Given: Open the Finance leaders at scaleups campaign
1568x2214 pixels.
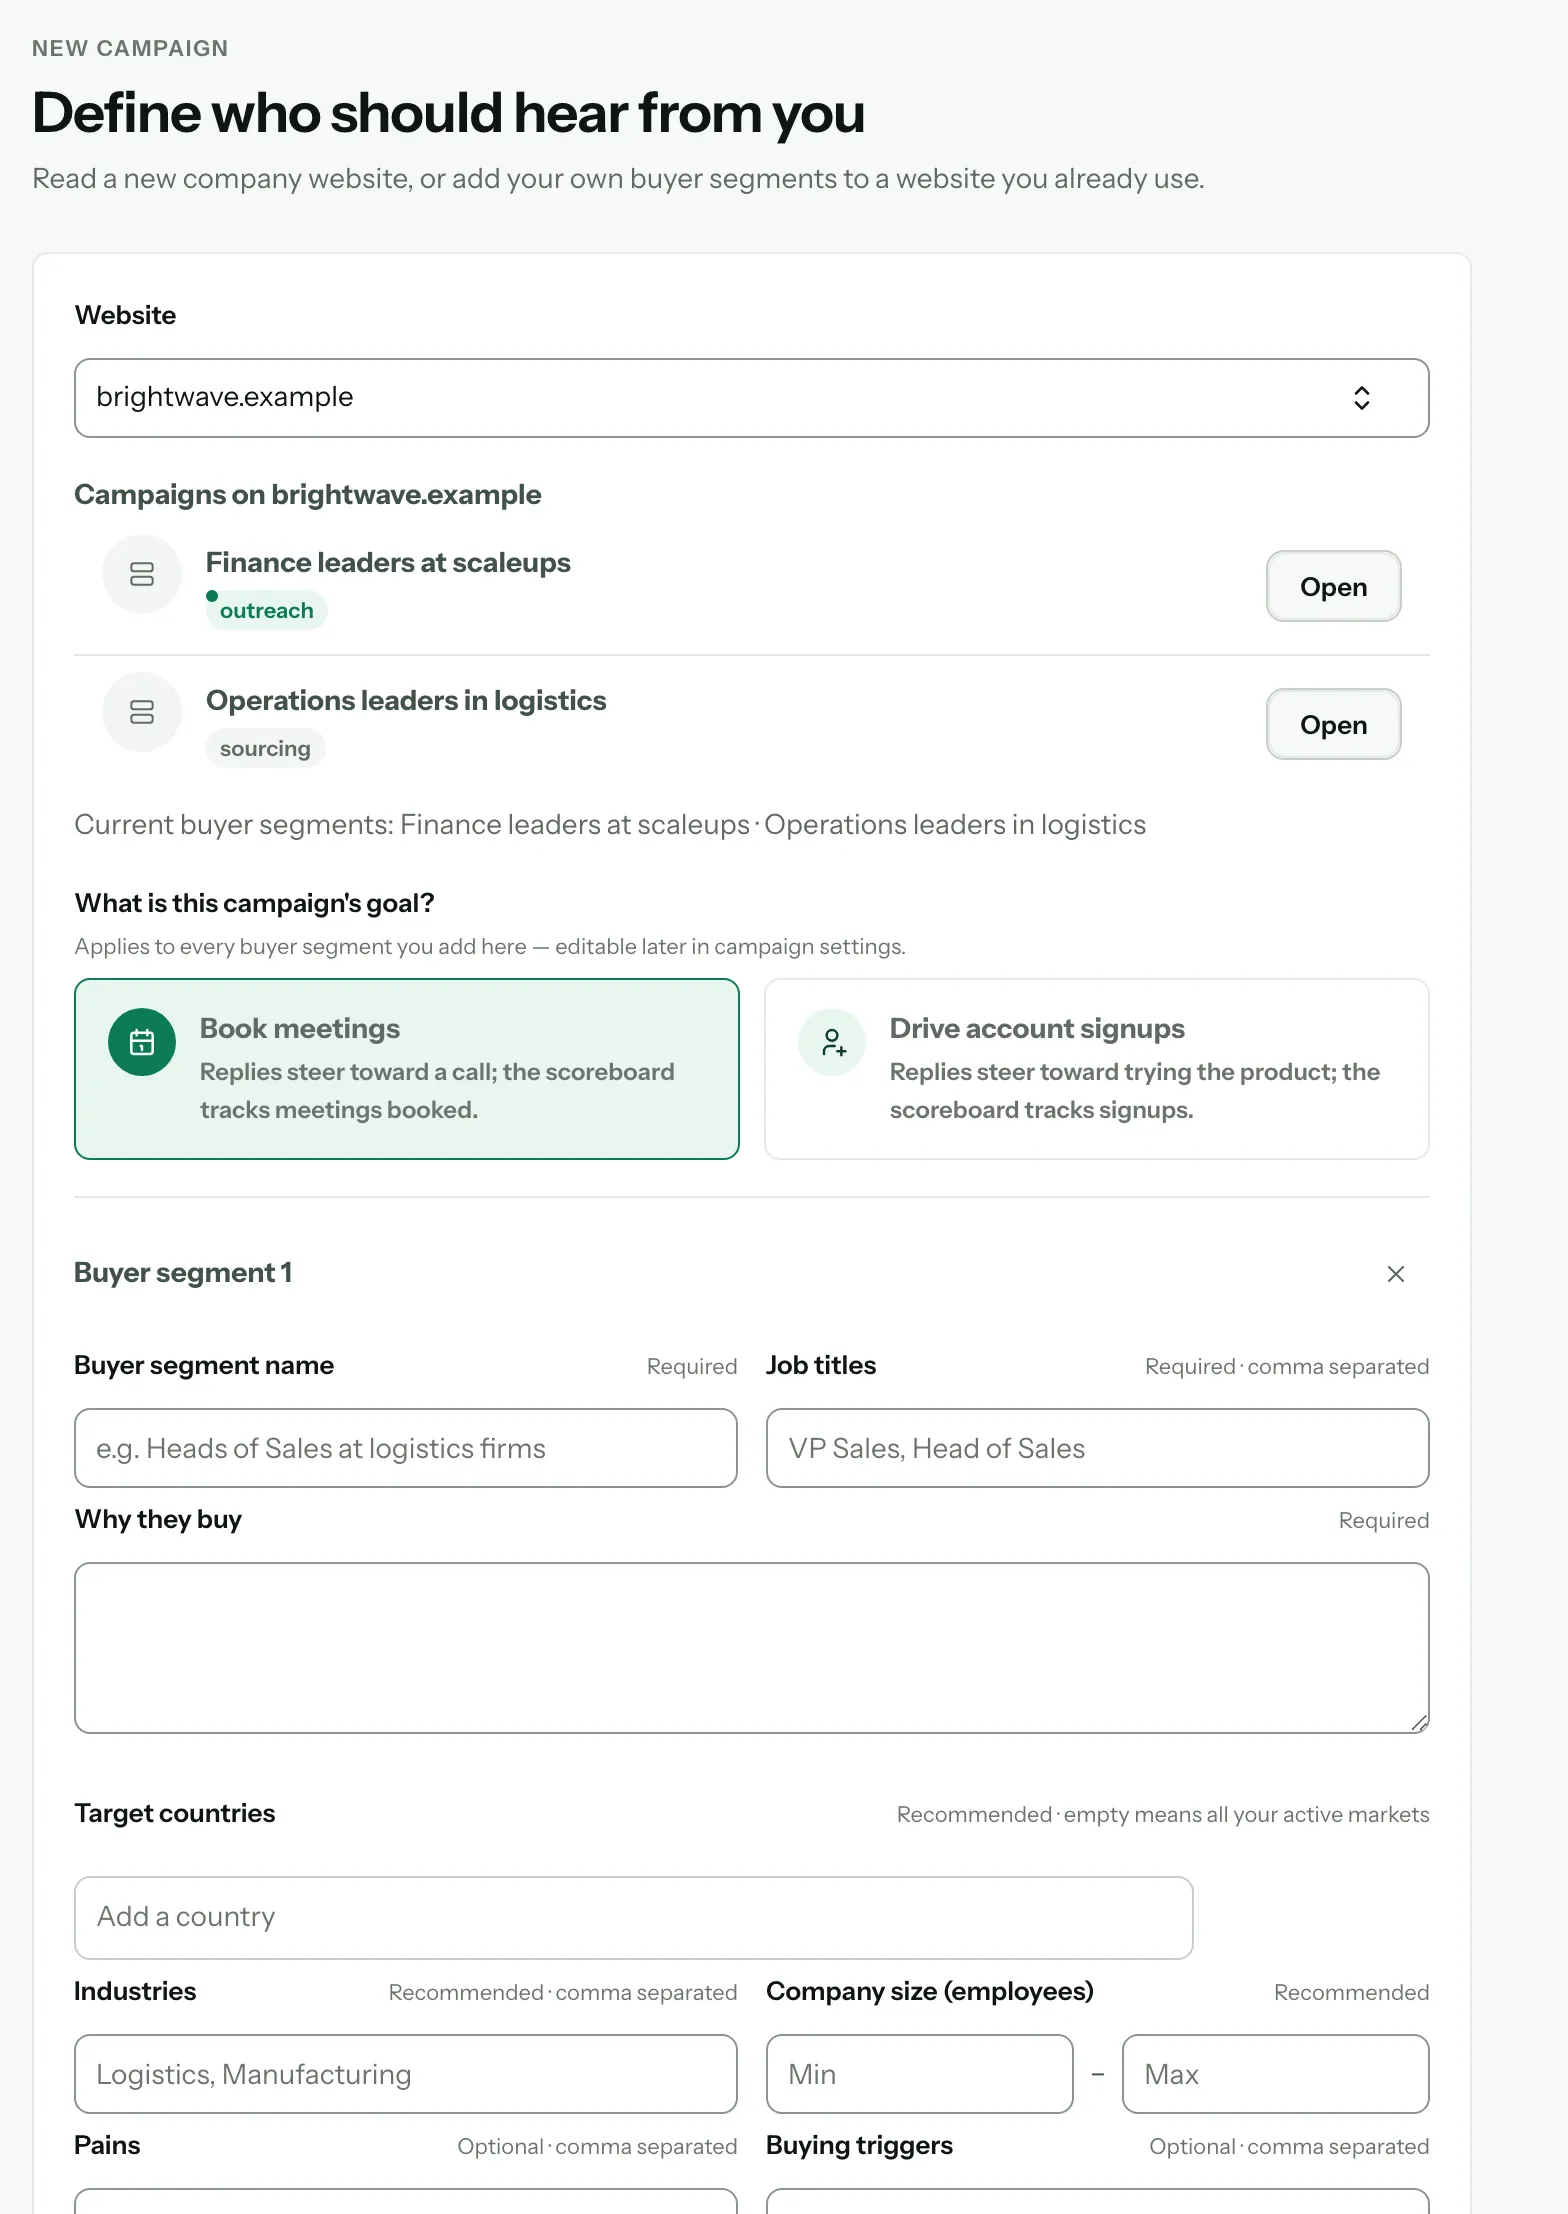Looking at the screenshot, I should pyautogui.click(x=1333, y=586).
